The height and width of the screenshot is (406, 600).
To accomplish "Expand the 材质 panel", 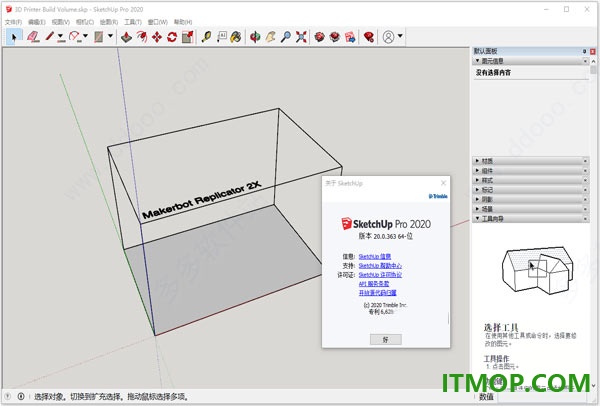I will click(x=477, y=161).
